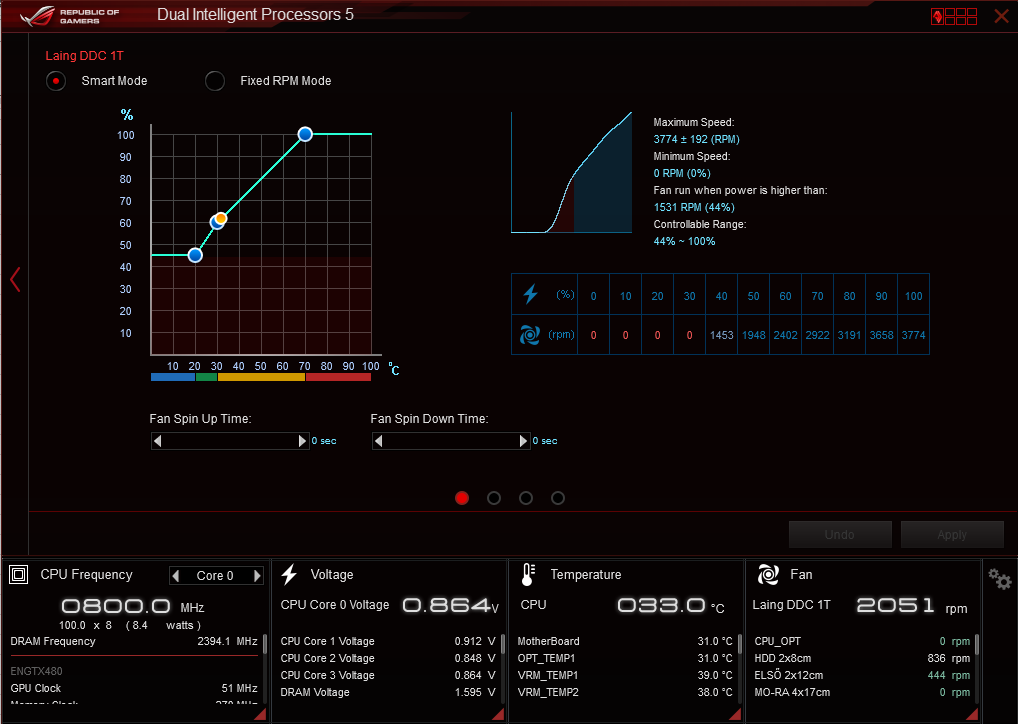Click the Fan Spin Up Time slider track

coord(230,441)
